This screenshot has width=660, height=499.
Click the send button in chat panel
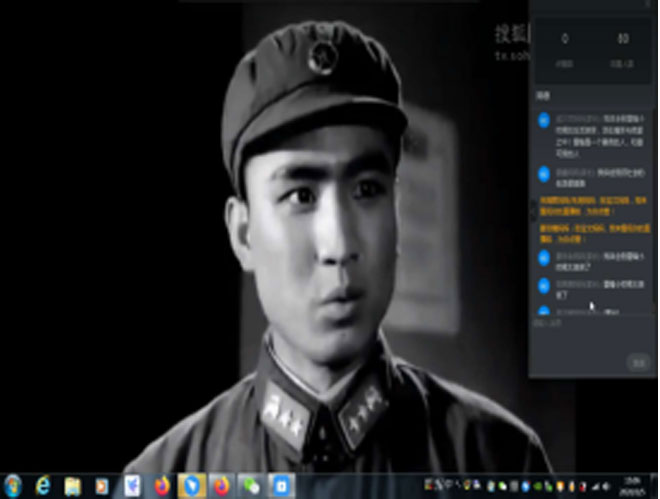(639, 362)
